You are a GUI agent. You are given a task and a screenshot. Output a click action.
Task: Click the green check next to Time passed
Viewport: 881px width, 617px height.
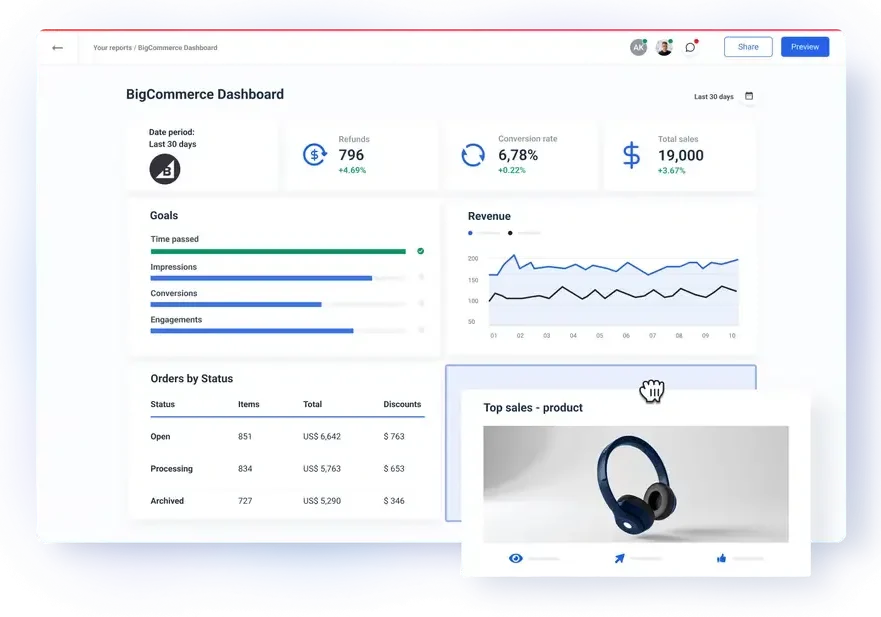[x=420, y=251]
